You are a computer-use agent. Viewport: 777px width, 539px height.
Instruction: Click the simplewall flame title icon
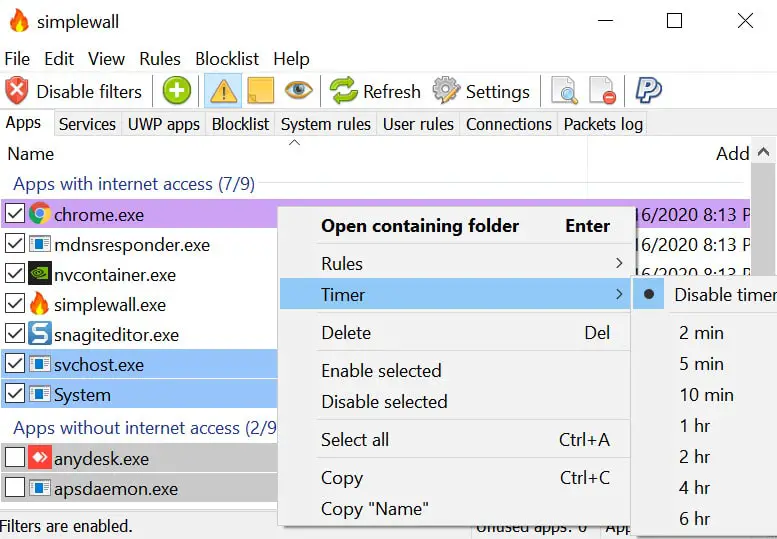[19, 21]
